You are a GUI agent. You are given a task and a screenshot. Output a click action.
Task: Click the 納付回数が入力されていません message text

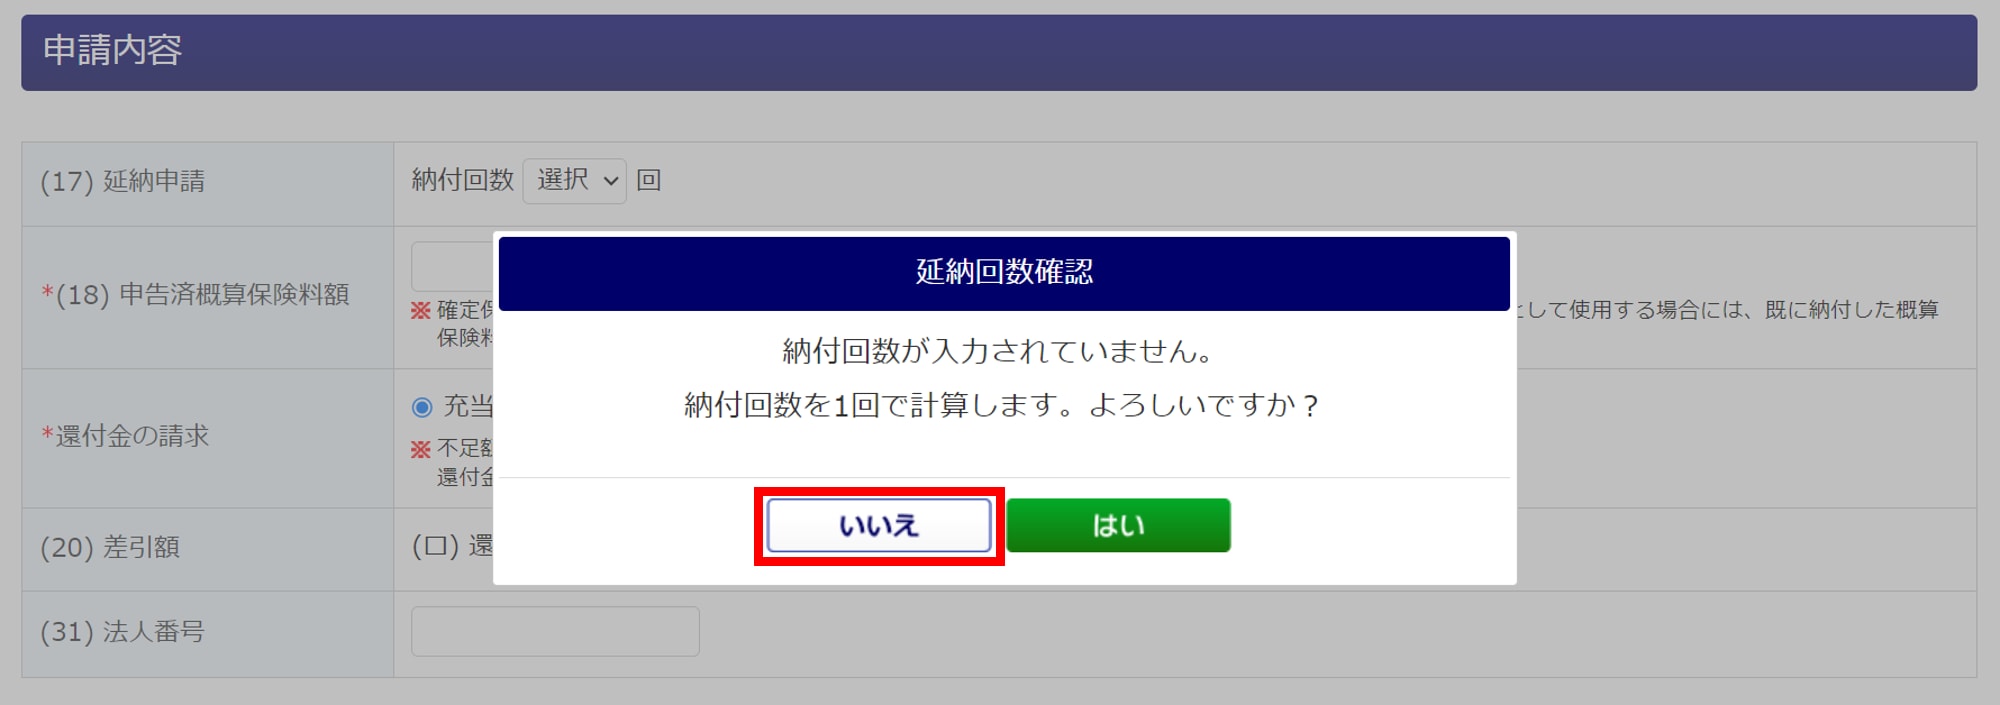997,351
